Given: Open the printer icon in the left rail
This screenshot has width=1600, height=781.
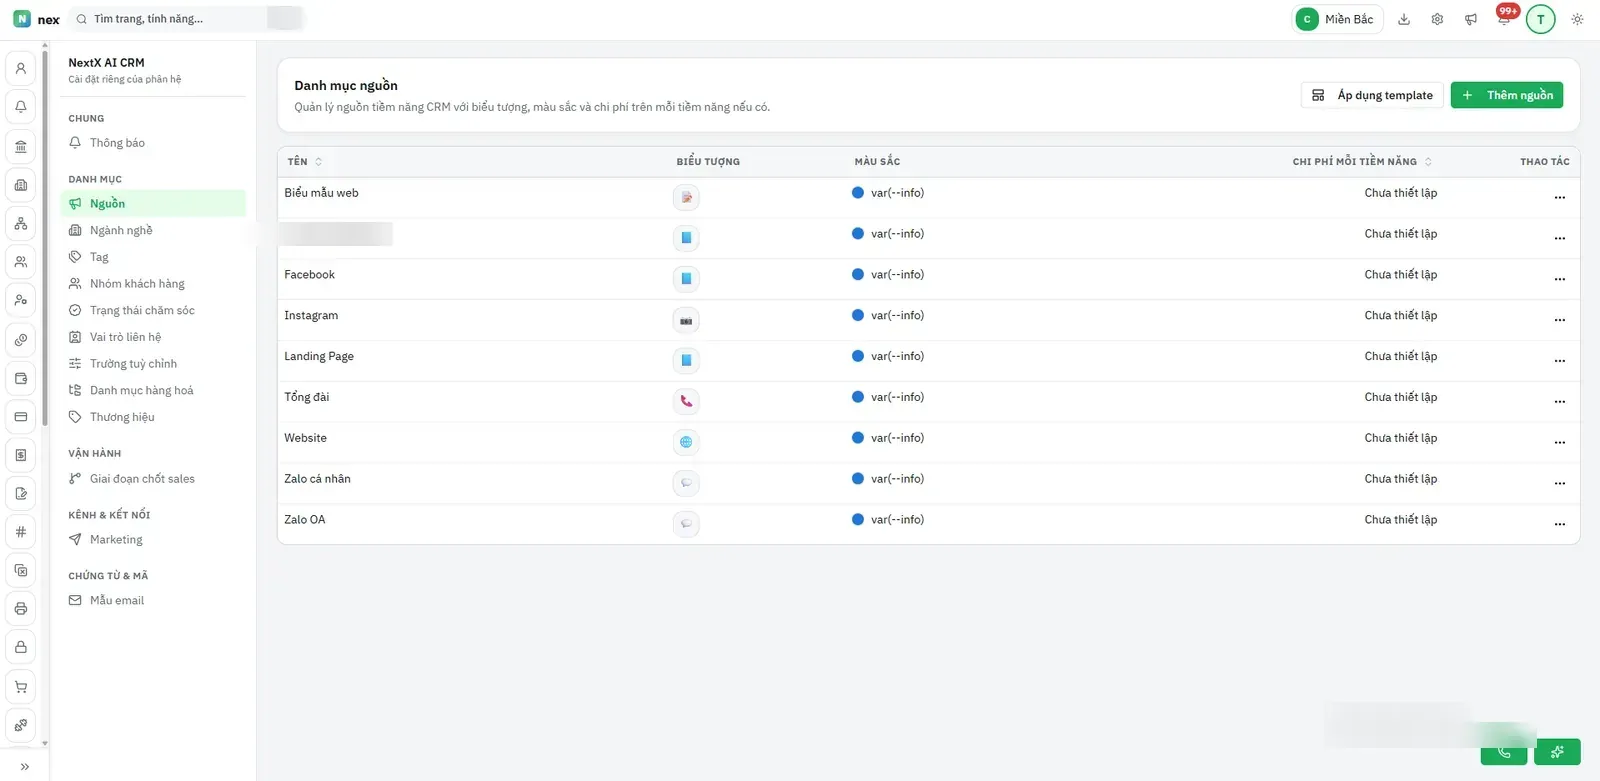Looking at the screenshot, I should click(x=21, y=609).
